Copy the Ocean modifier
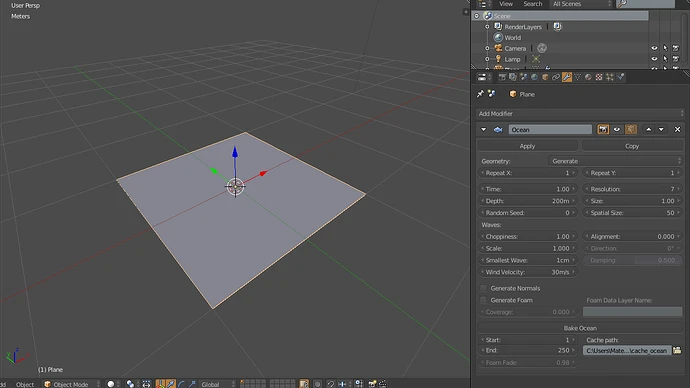Viewport: 690px width, 388px height. coord(632,146)
